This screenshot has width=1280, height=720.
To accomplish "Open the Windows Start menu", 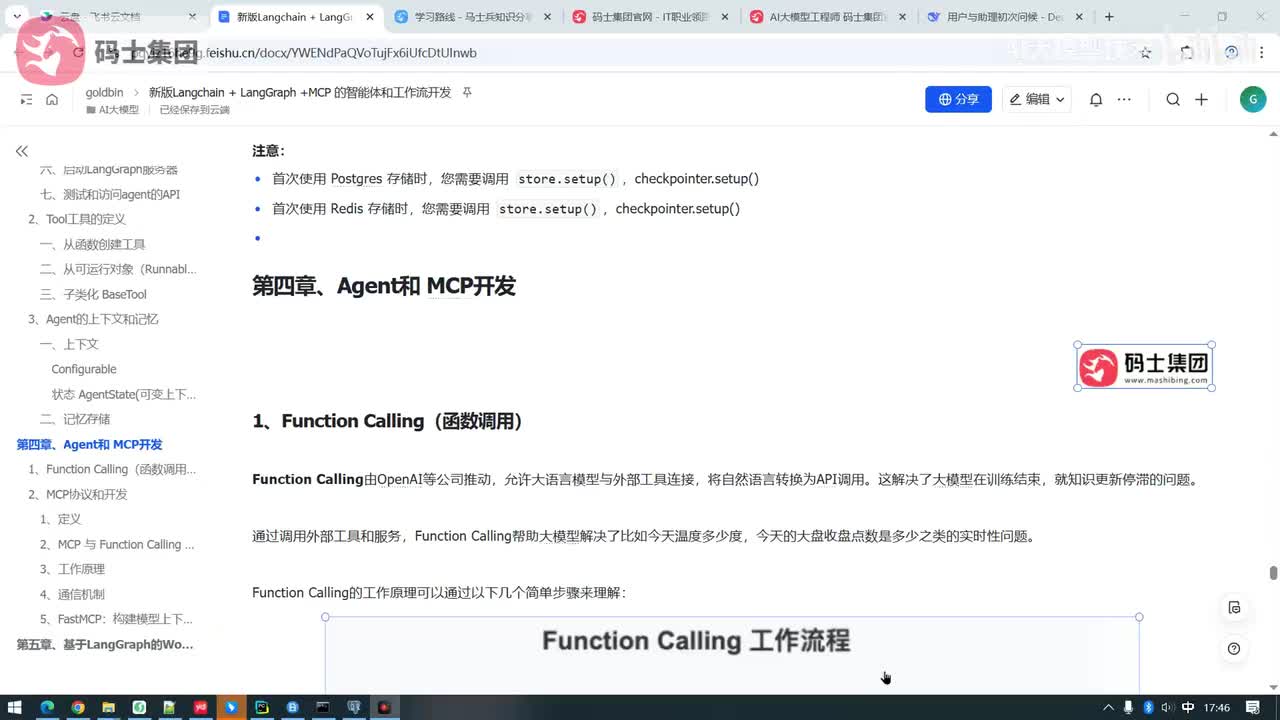I will click(17, 707).
